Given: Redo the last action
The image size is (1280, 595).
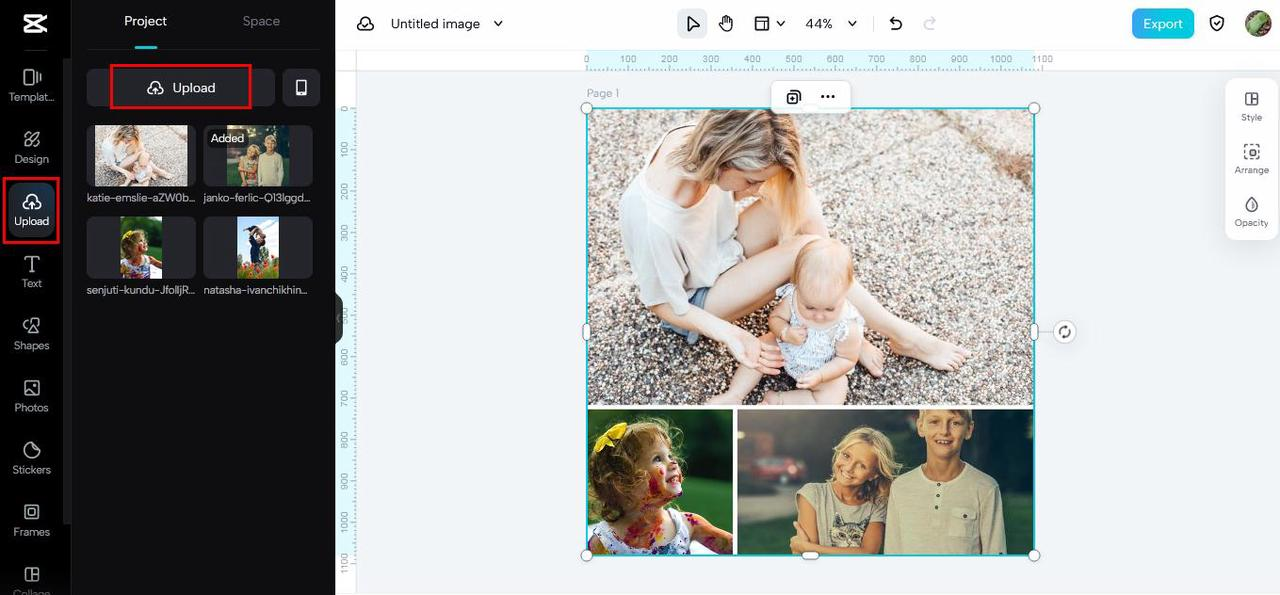Looking at the screenshot, I should tap(930, 24).
